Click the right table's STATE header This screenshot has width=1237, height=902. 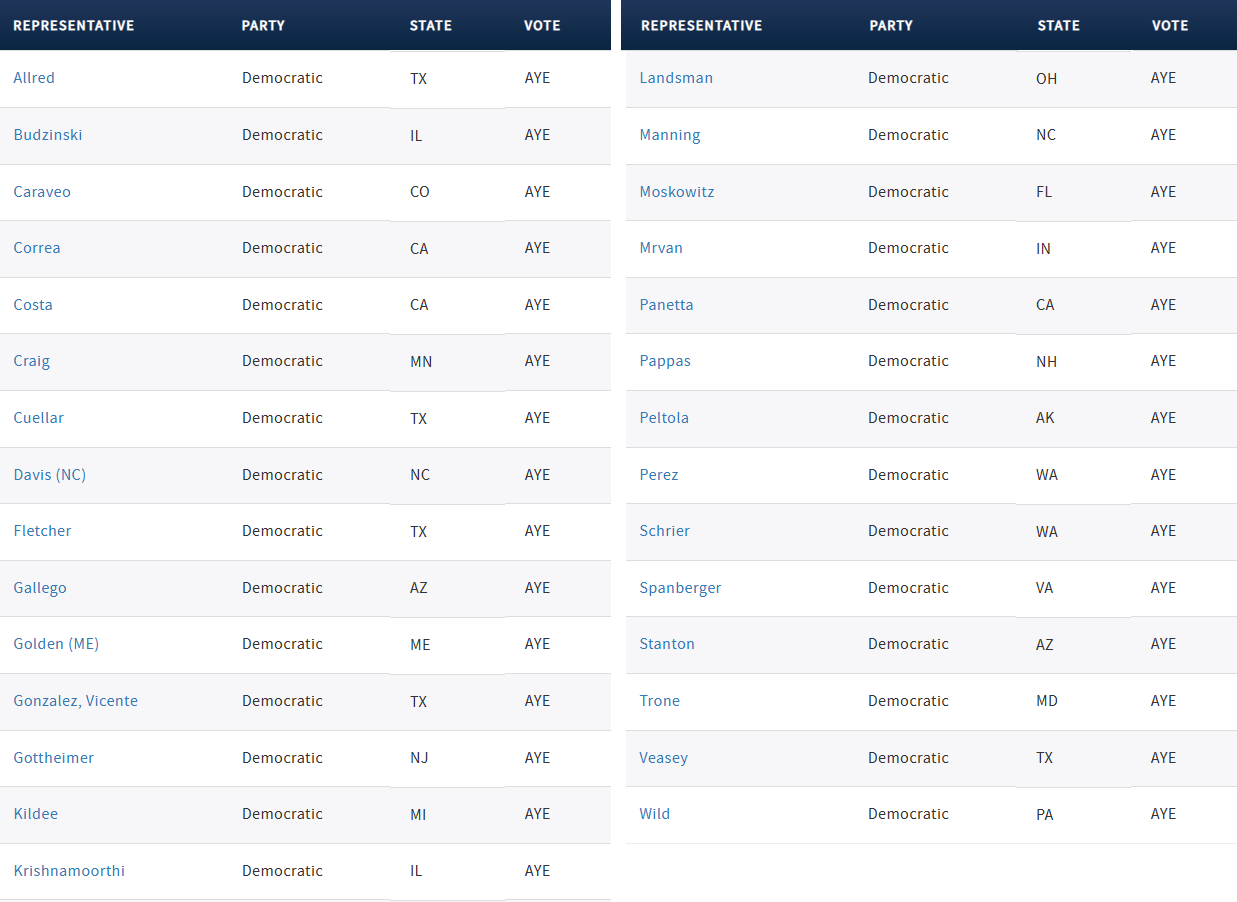(x=1058, y=25)
